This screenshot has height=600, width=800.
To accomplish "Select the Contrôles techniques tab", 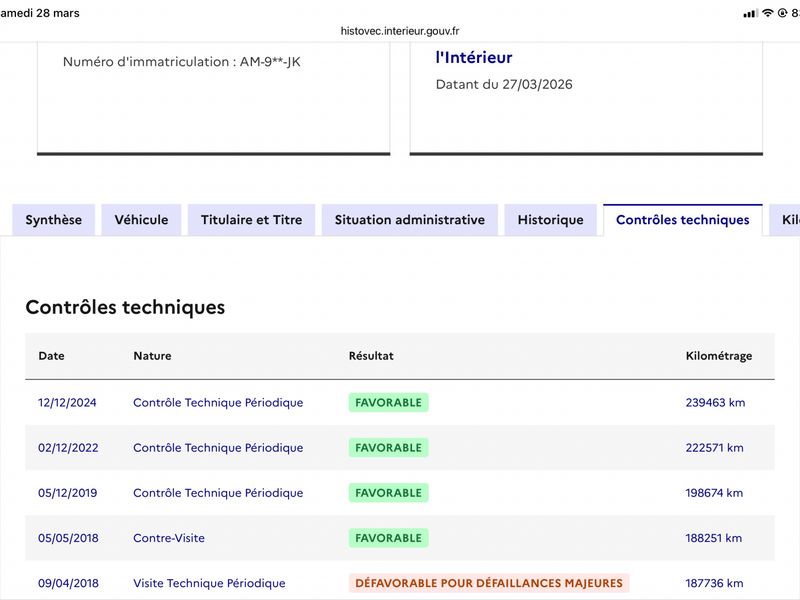I will pos(682,220).
